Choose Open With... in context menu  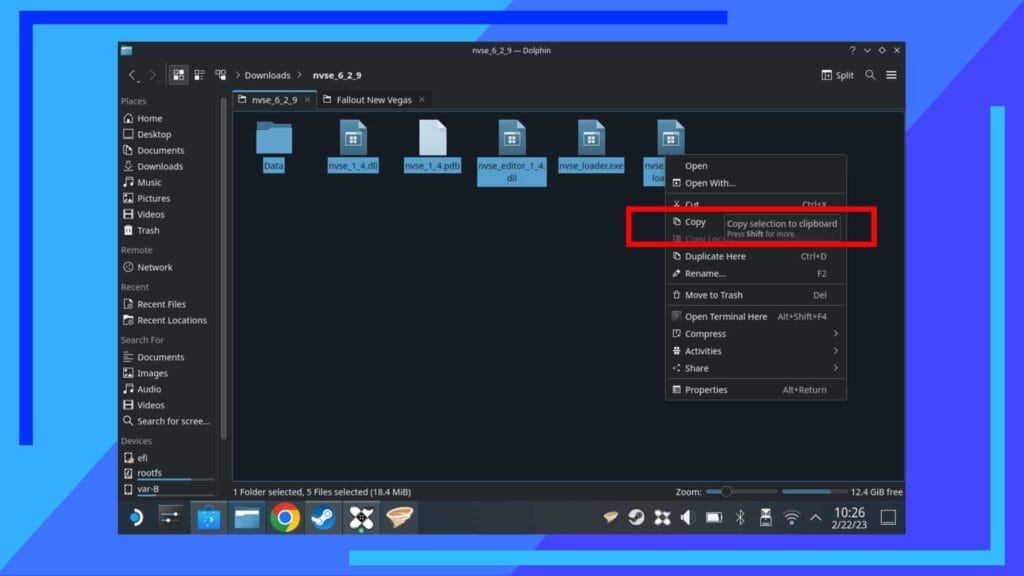756,183
